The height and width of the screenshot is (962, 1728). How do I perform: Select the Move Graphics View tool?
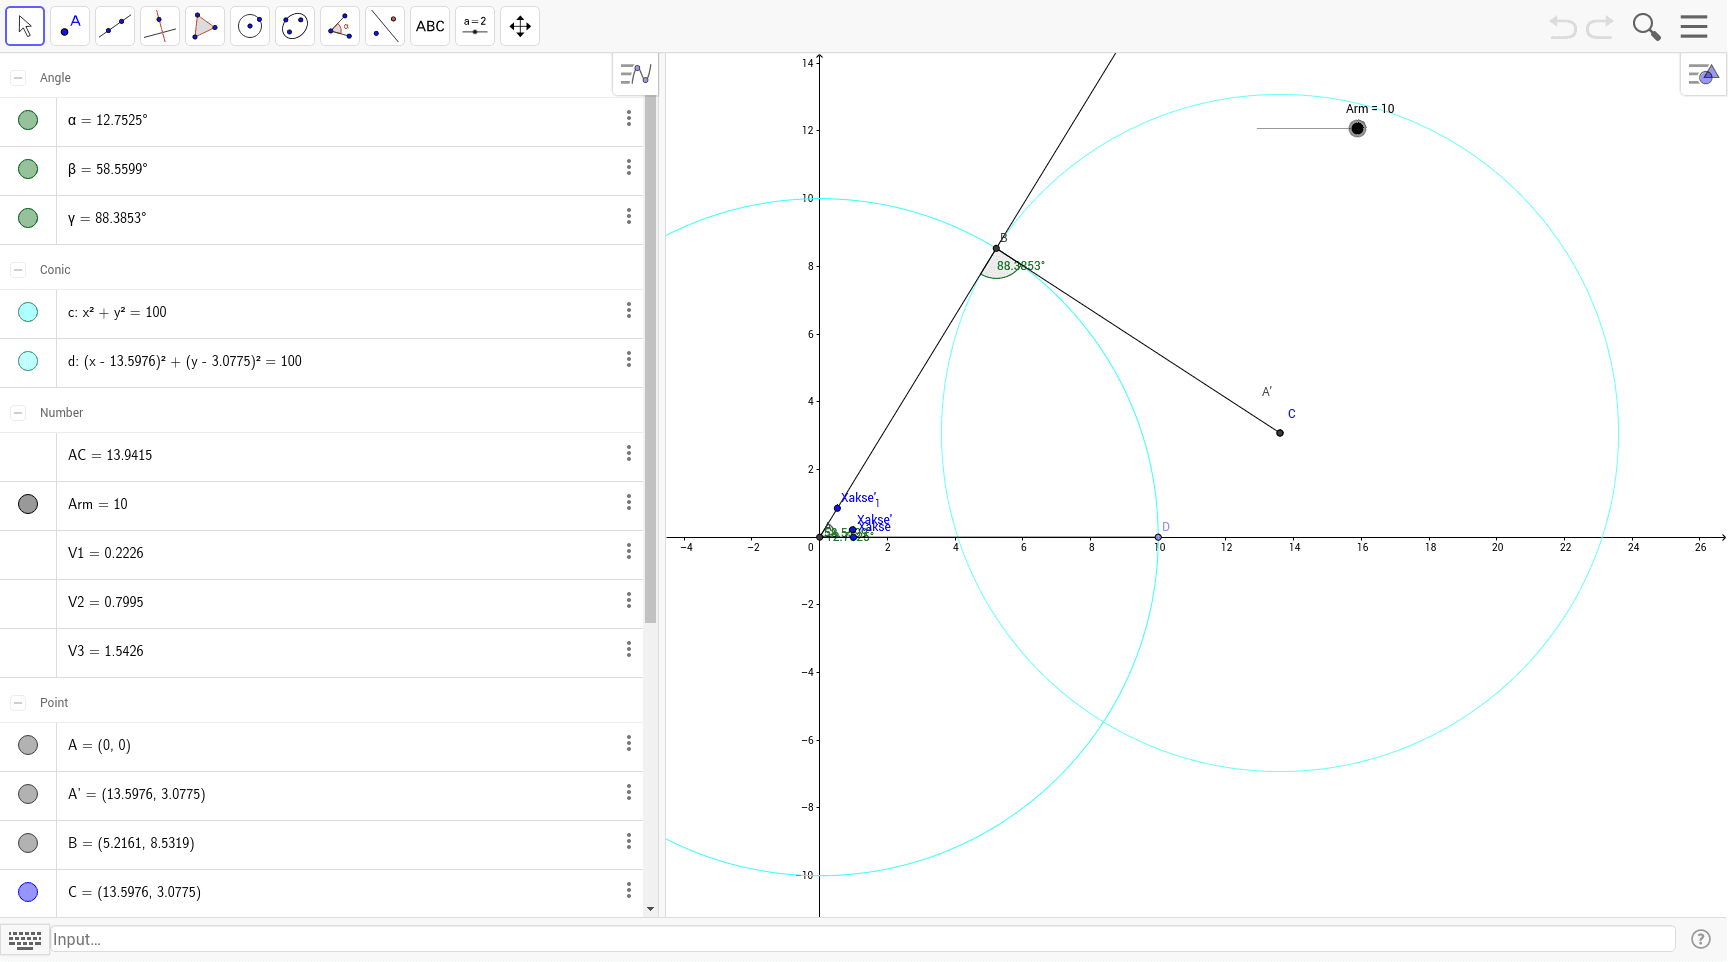520,26
